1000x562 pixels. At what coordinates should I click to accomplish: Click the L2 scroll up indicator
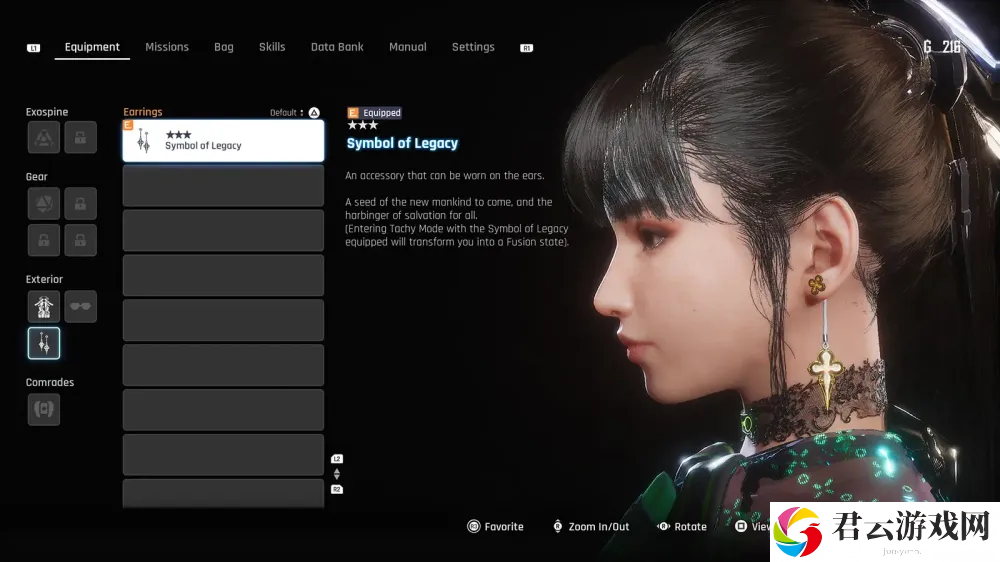pos(337,459)
